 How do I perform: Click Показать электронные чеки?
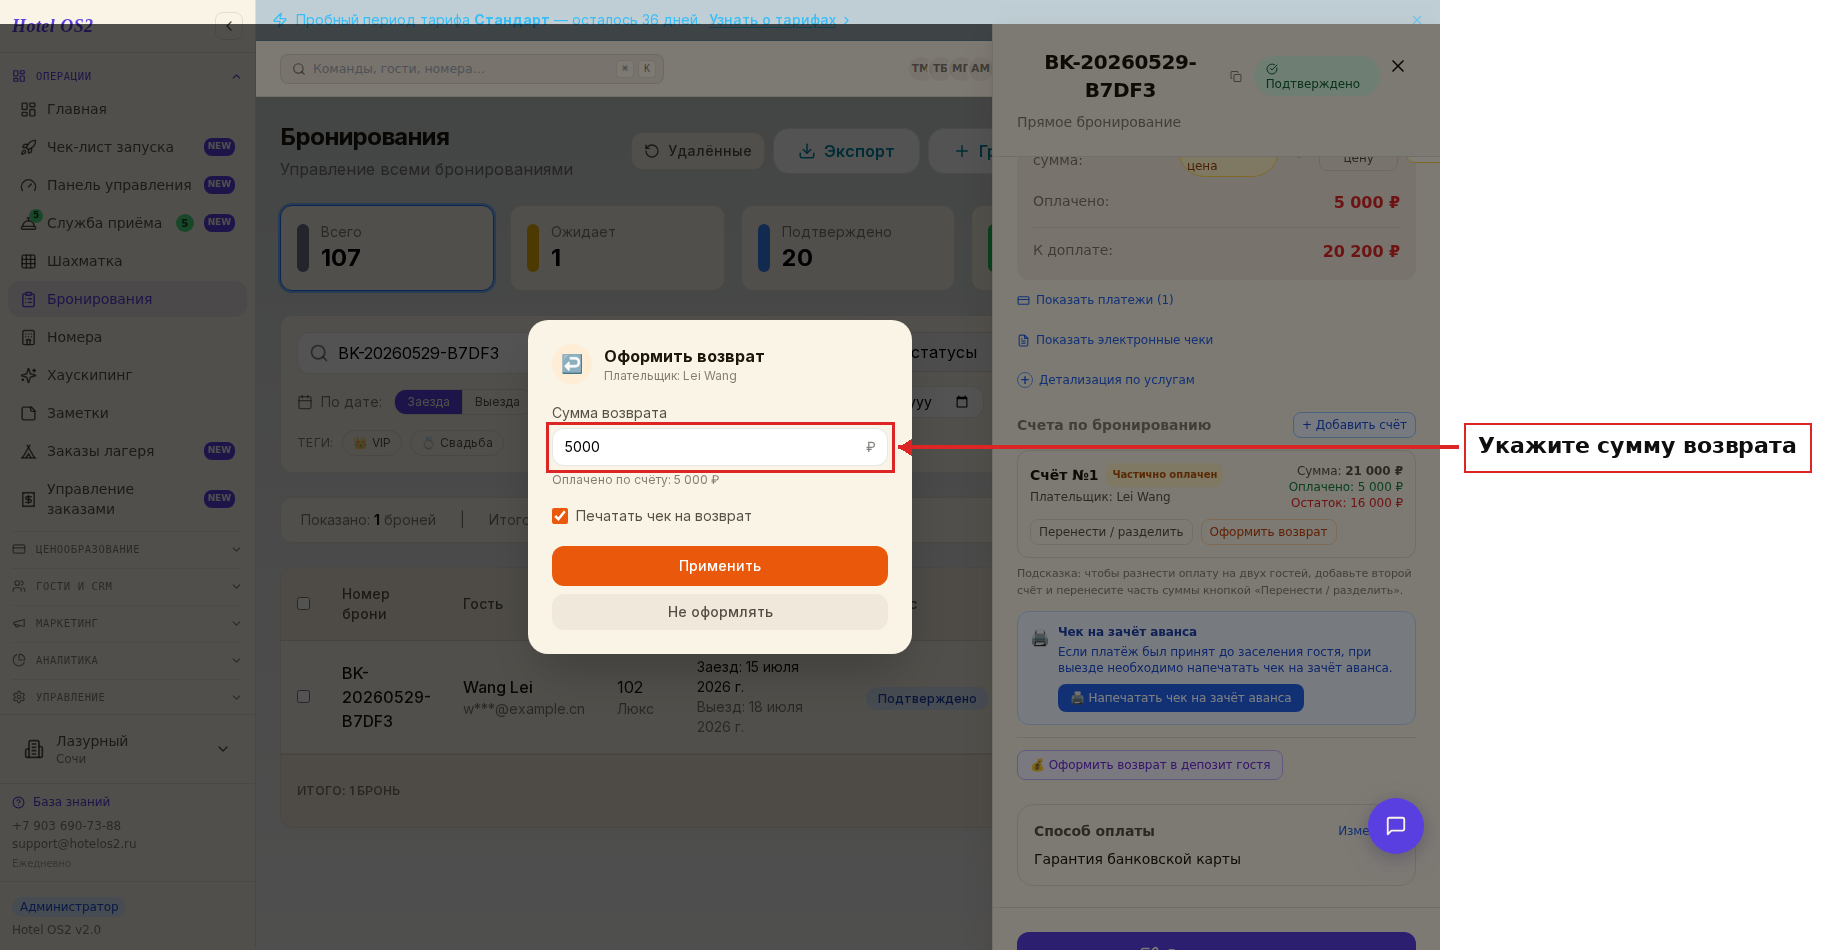tap(1115, 340)
